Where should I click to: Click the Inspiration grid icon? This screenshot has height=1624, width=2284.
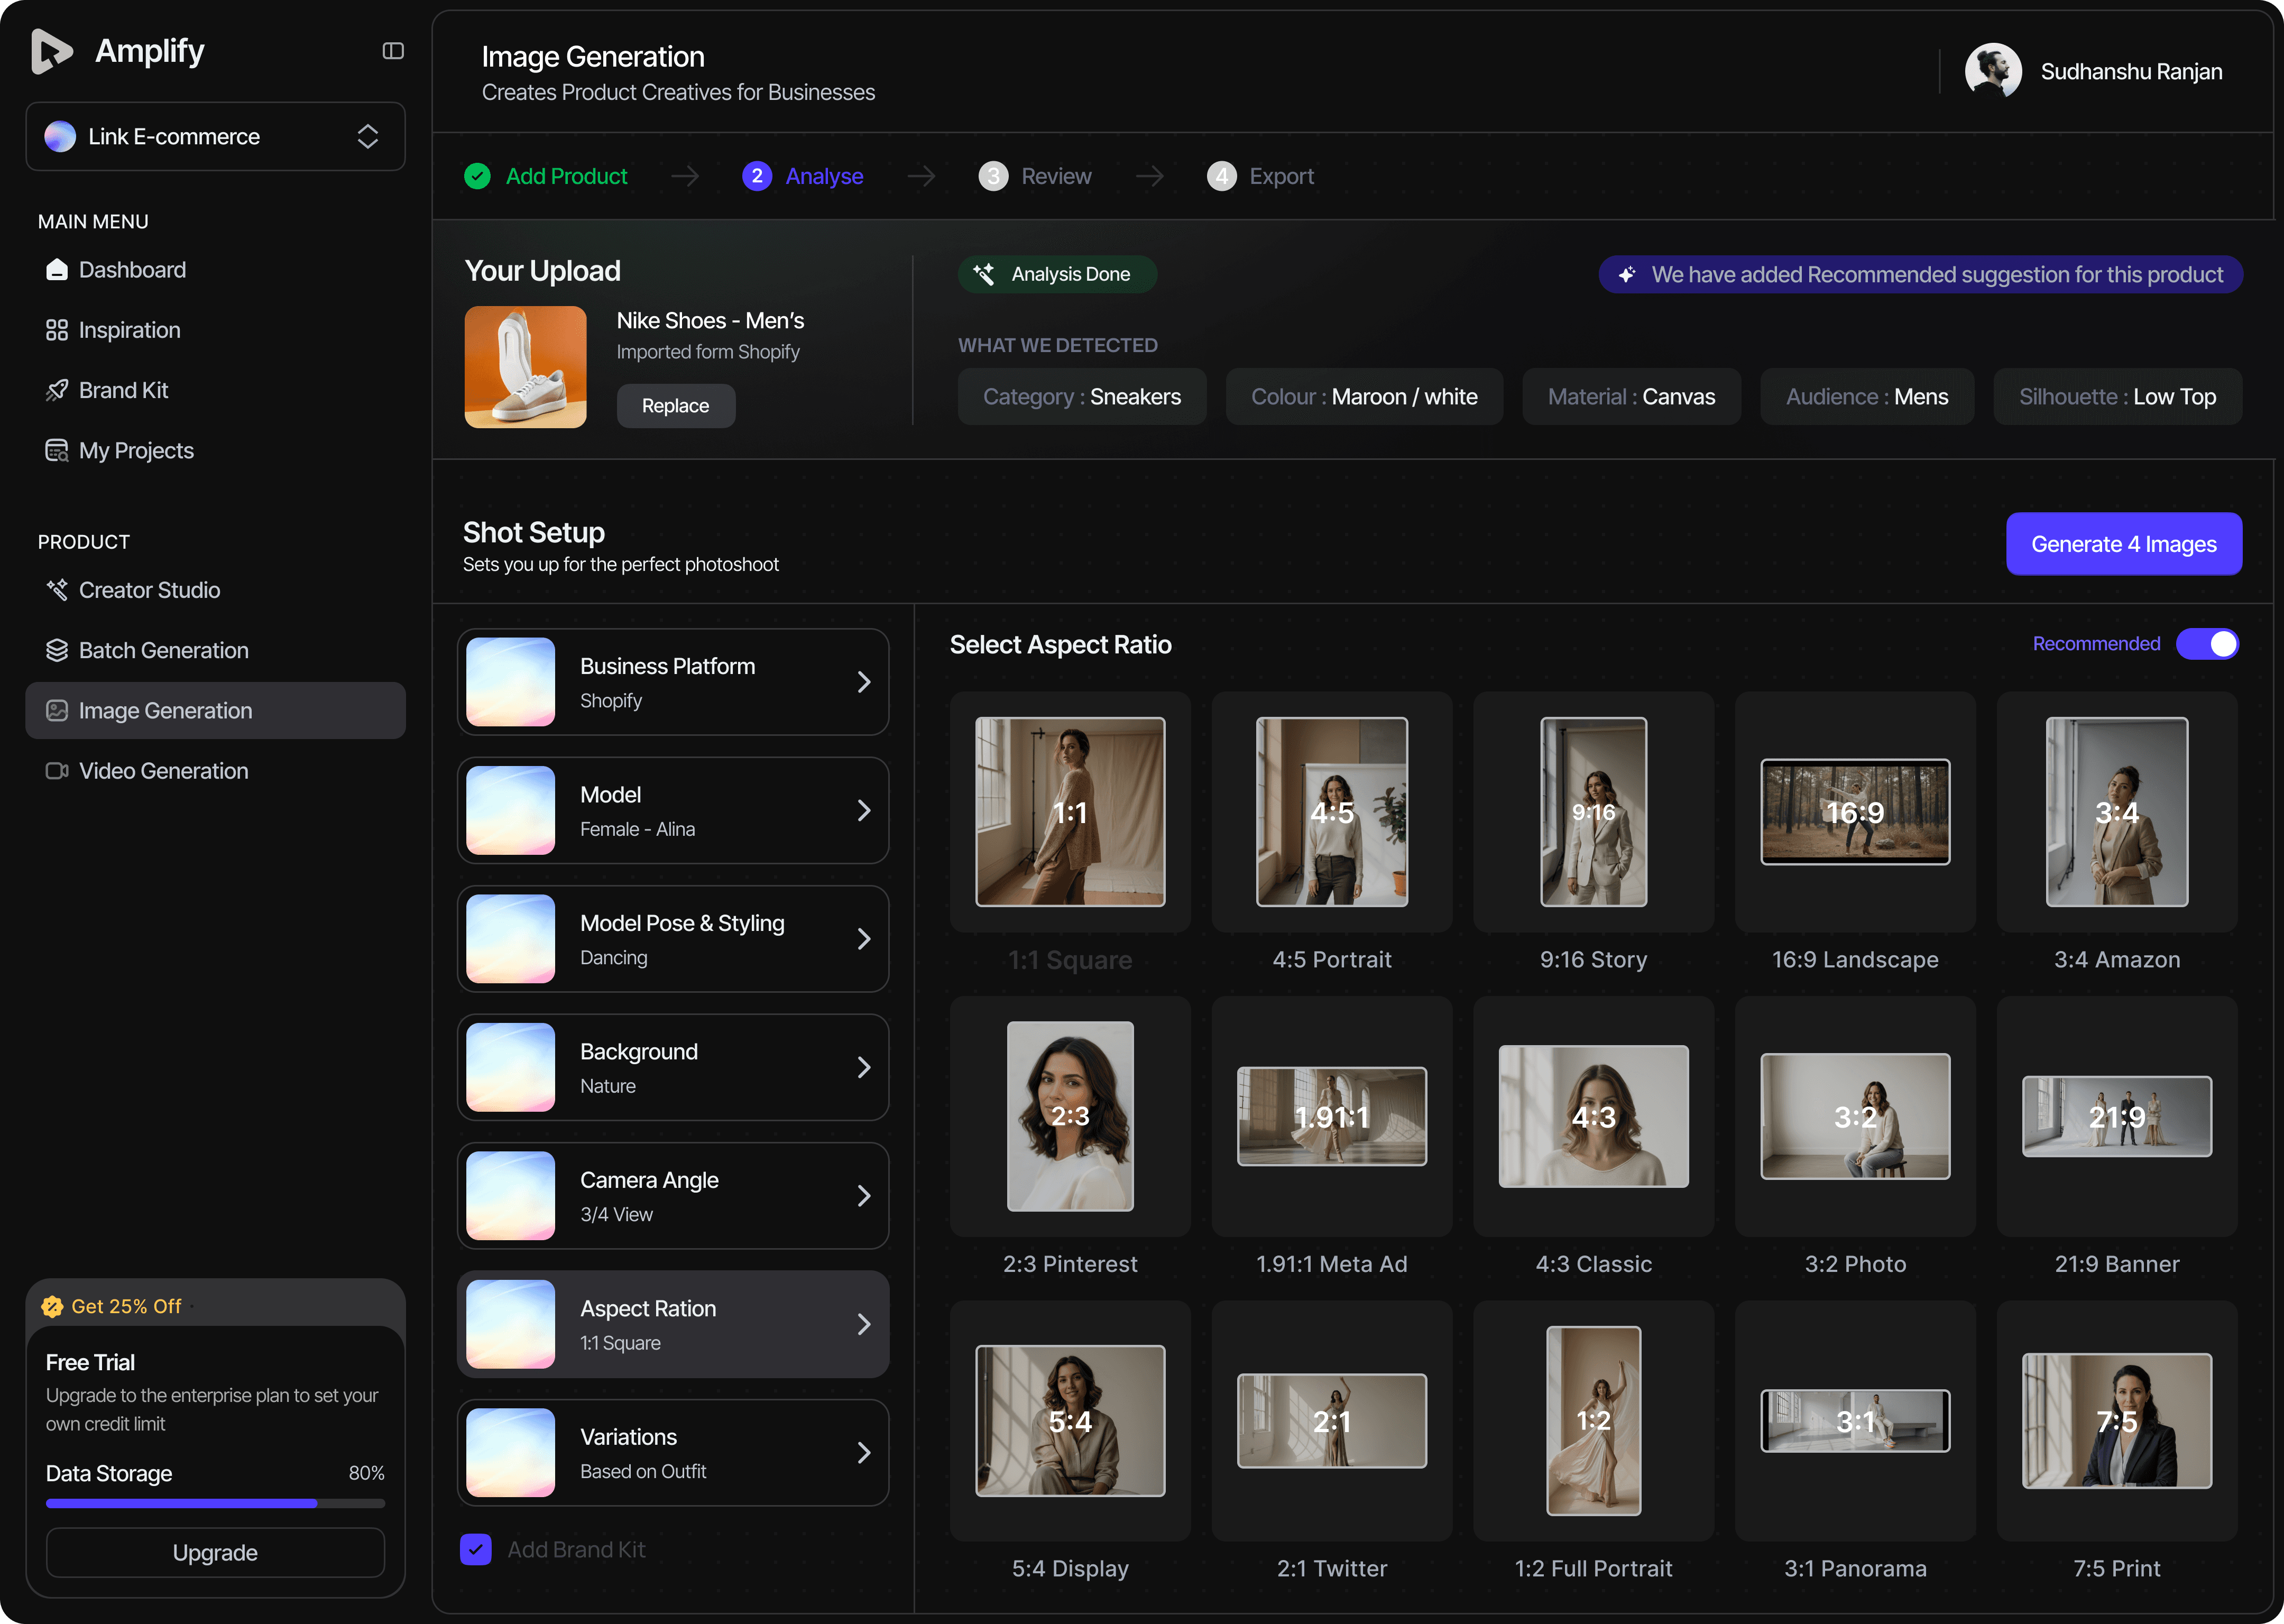(x=57, y=330)
